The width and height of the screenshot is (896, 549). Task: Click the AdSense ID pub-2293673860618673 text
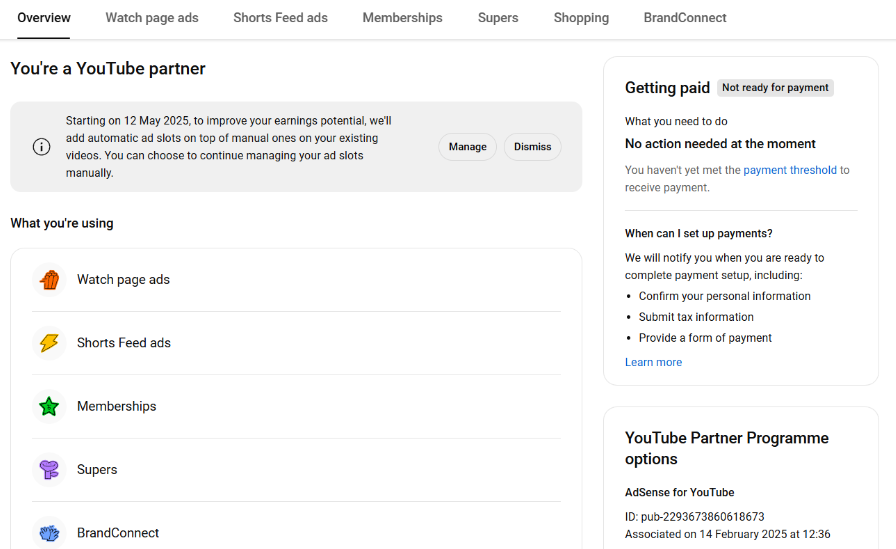[x=694, y=517]
